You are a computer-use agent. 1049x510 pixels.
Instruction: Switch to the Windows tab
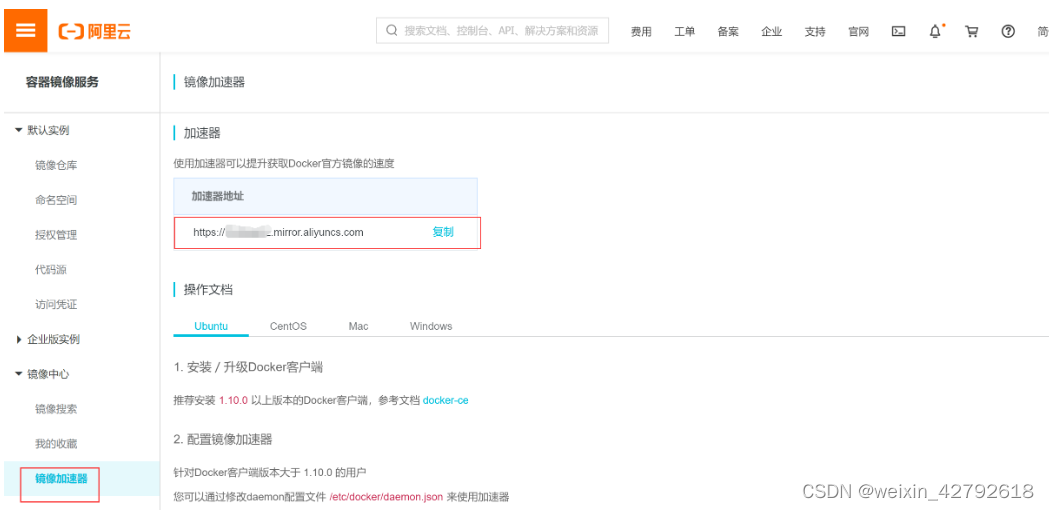pyautogui.click(x=431, y=326)
